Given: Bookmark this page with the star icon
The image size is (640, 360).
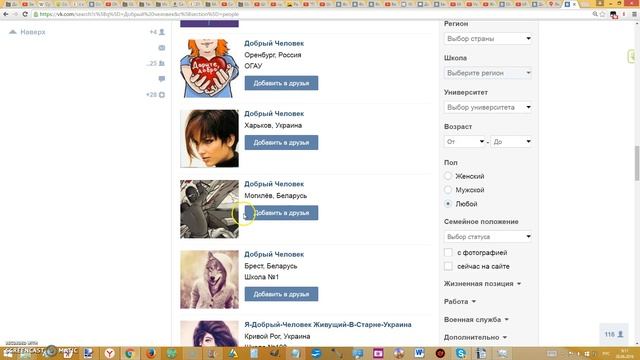Looking at the screenshot, I should click(x=602, y=14).
